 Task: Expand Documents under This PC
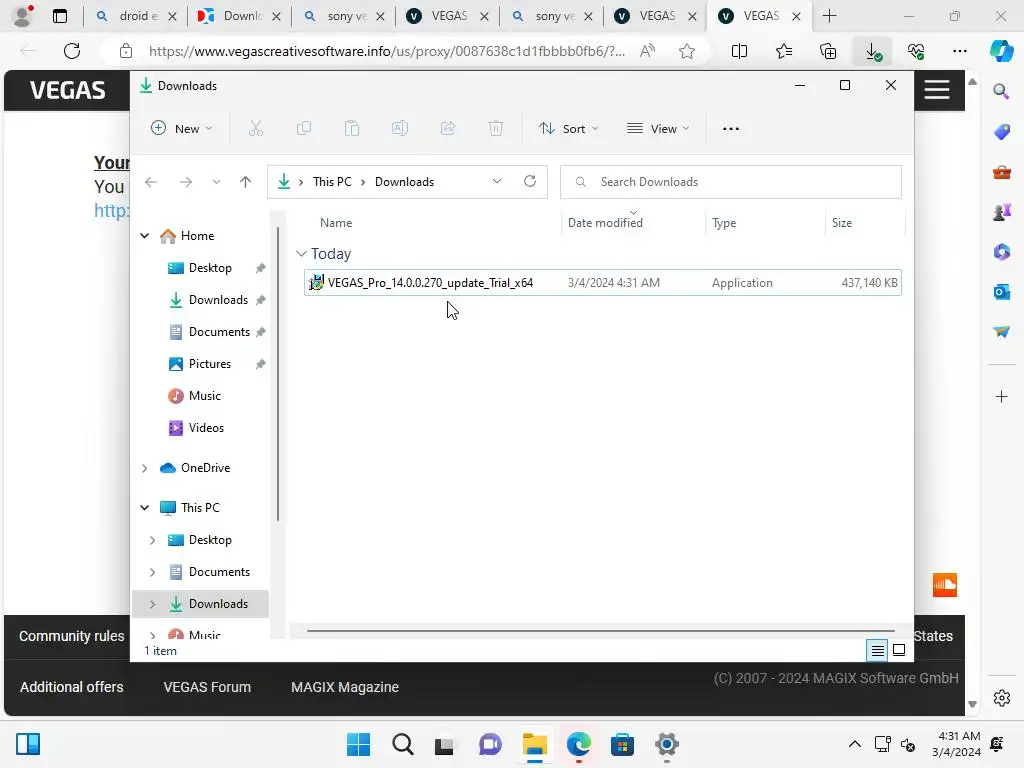(x=152, y=572)
